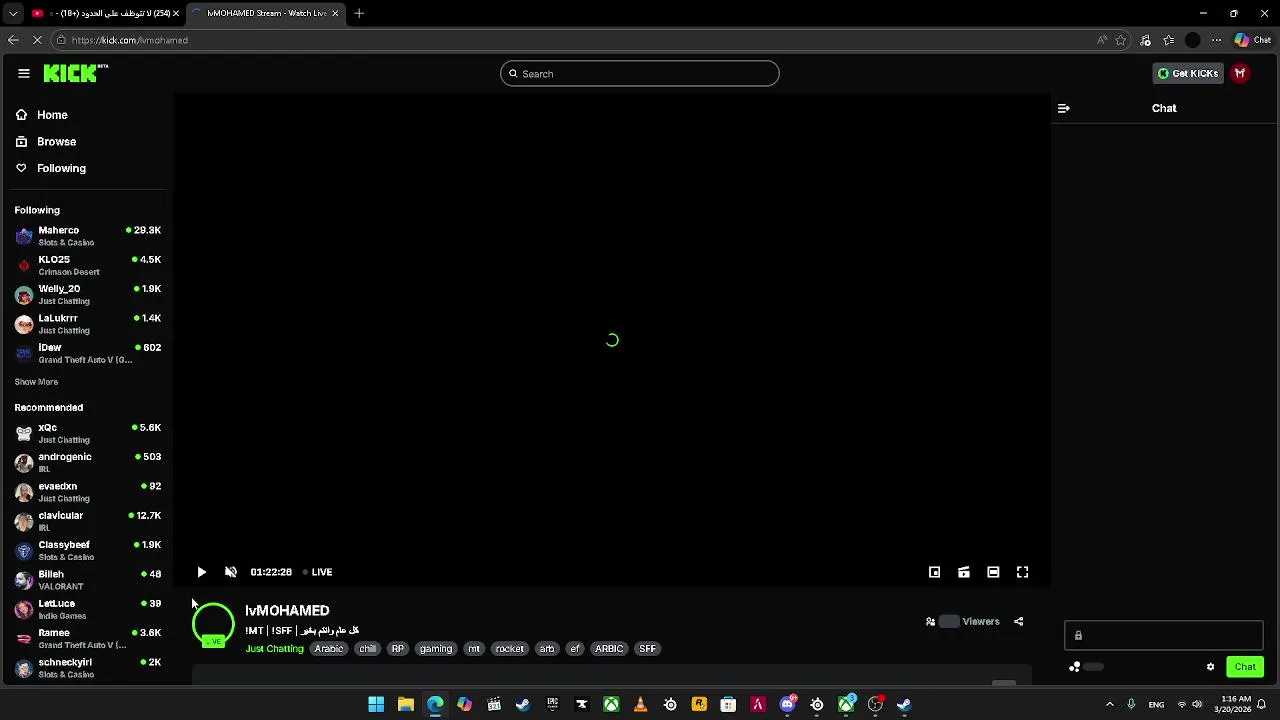Open the channel points icon below chat
This screenshot has width=1280, height=720.
click(1075, 667)
